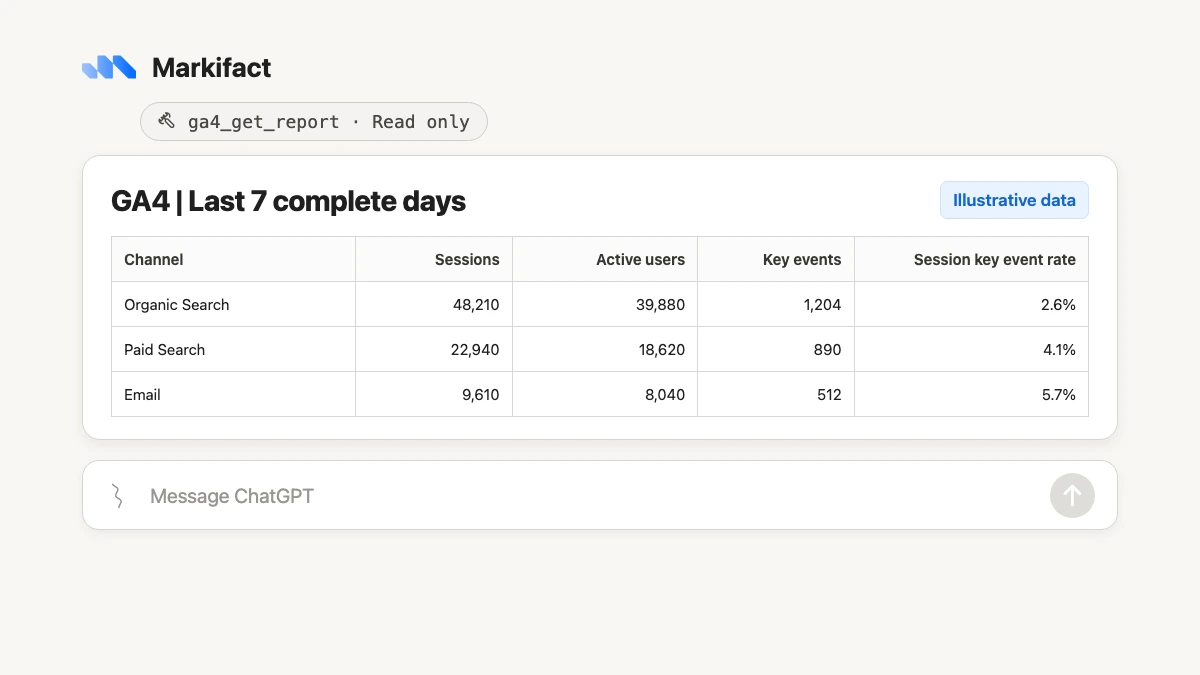Click the 18,620 active users value
The width and height of the screenshot is (1200, 675).
pos(660,349)
